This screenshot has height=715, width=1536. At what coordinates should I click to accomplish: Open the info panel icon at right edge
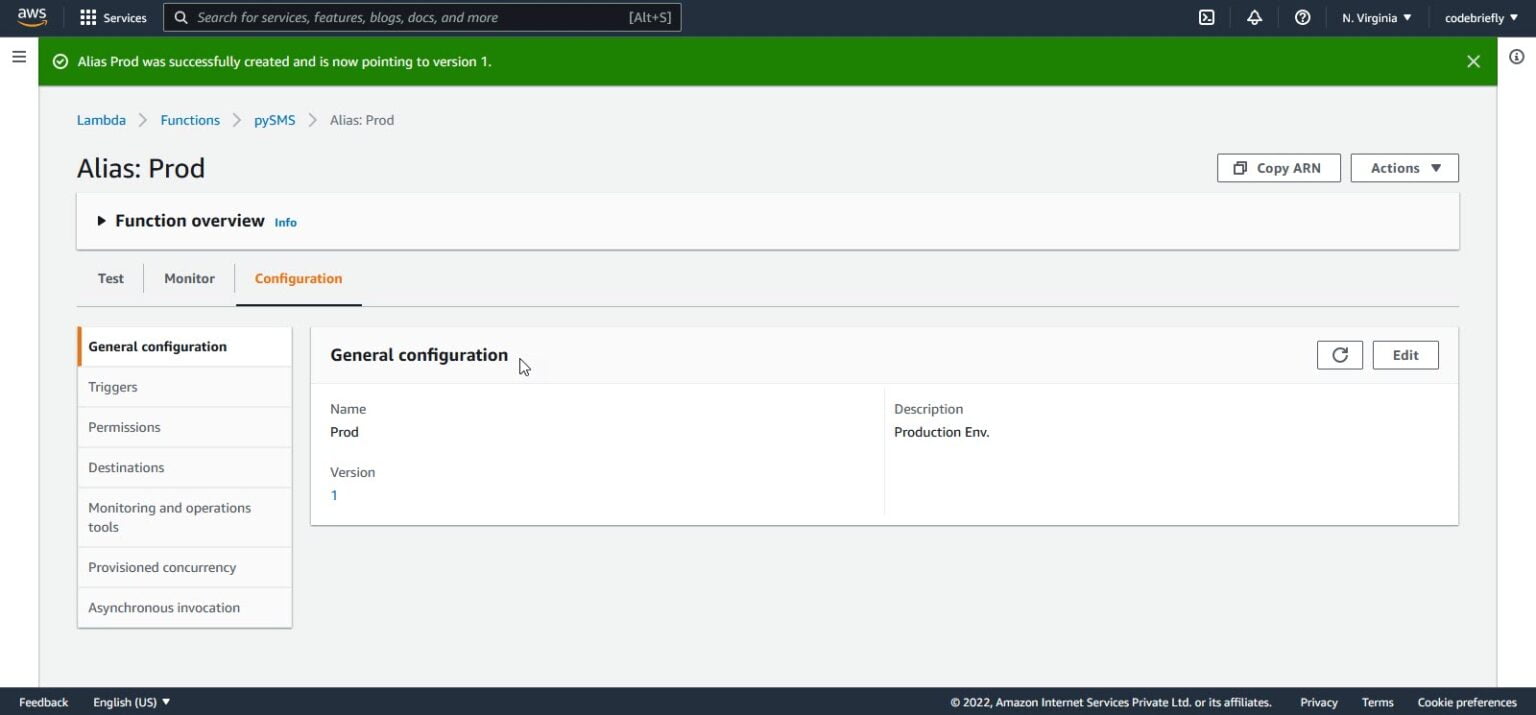point(1516,57)
